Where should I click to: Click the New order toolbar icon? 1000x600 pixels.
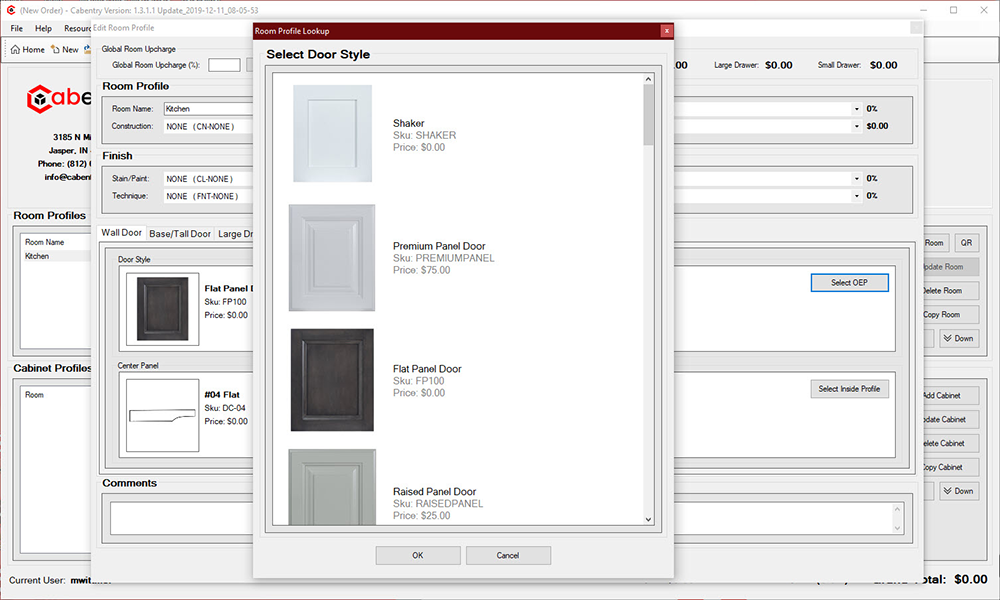coord(64,50)
